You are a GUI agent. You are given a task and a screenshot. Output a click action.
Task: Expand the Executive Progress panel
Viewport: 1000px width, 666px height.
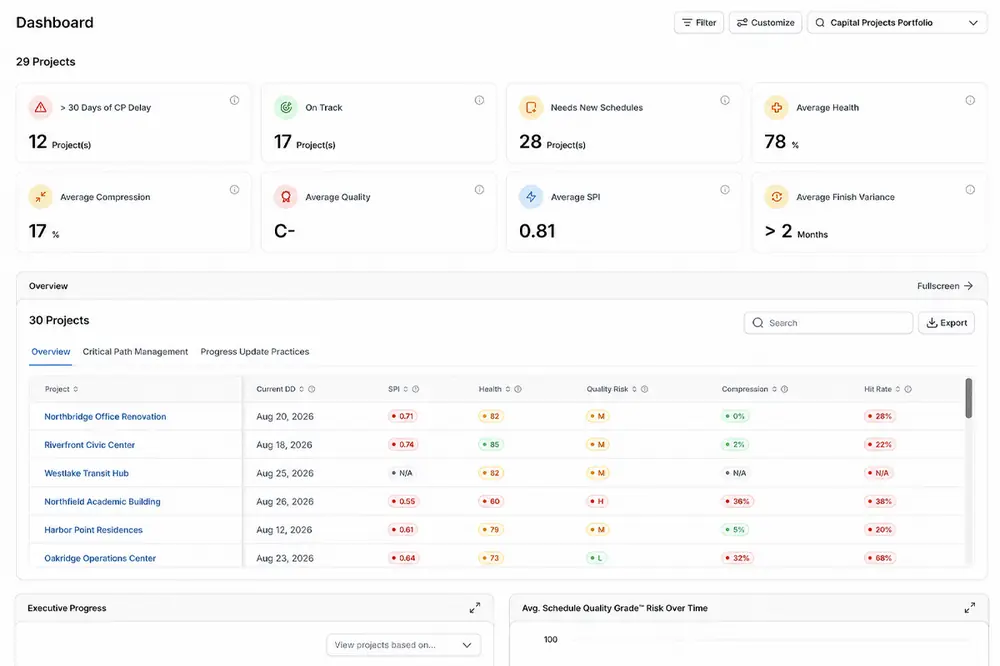(474, 608)
